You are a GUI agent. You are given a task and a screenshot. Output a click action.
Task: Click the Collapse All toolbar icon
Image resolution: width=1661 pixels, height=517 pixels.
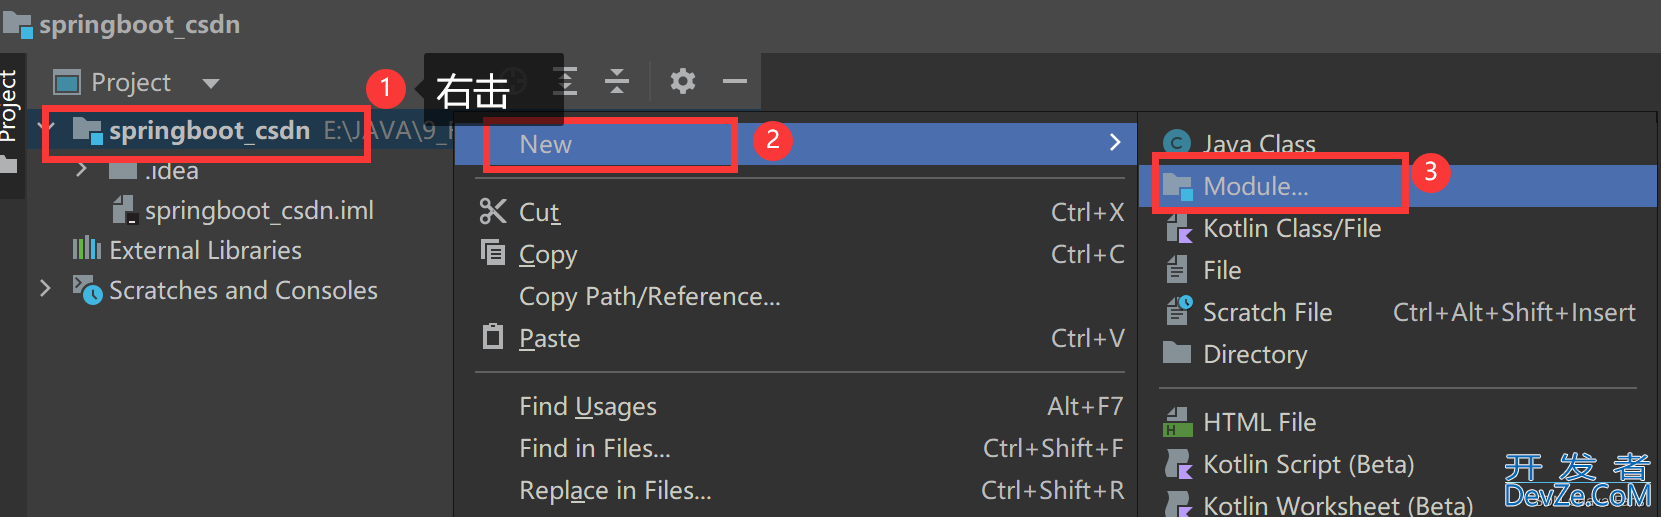[x=617, y=81]
